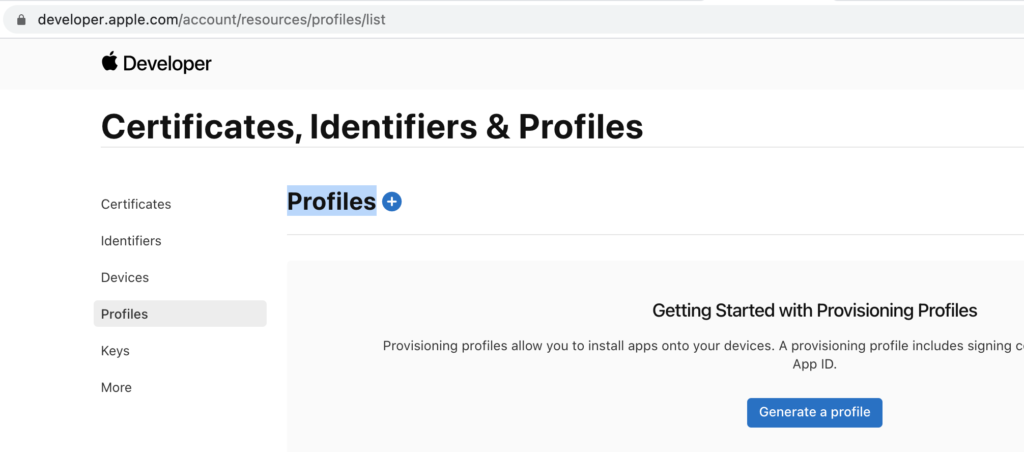This screenshot has height=452, width=1024.
Task: Click the highlighted Profiles heading text
Action: click(x=332, y=202)
